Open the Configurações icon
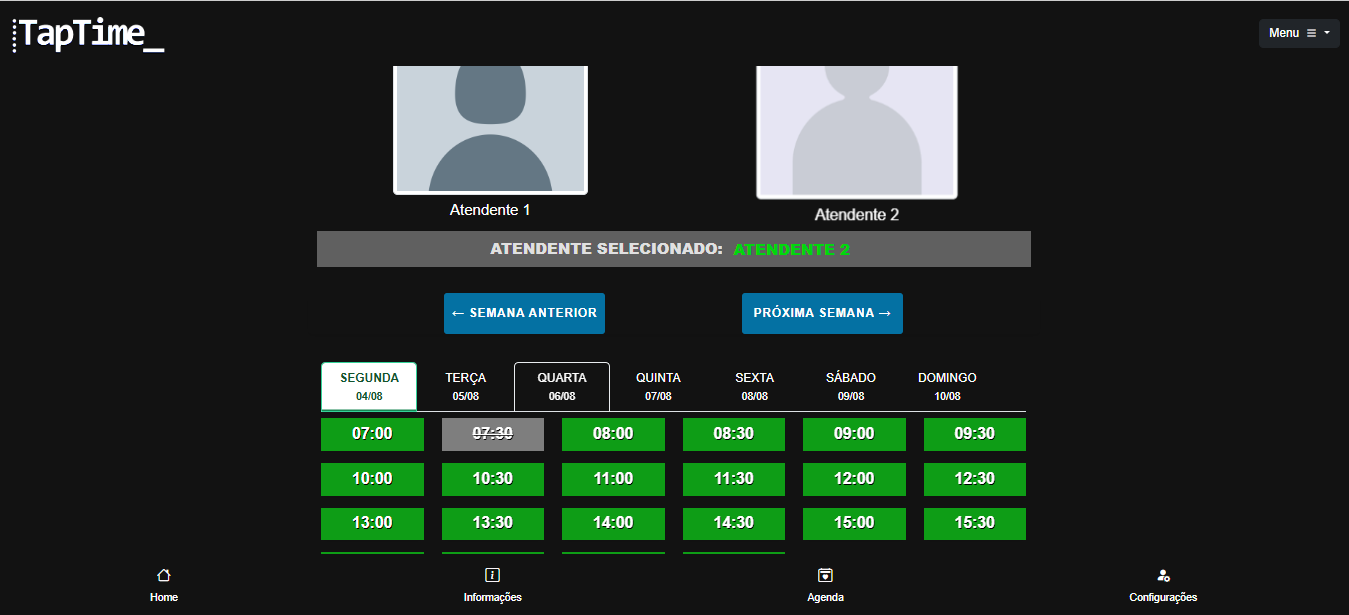Image resolution: width=1349 pixels, height=615 pixels. 1163,574
